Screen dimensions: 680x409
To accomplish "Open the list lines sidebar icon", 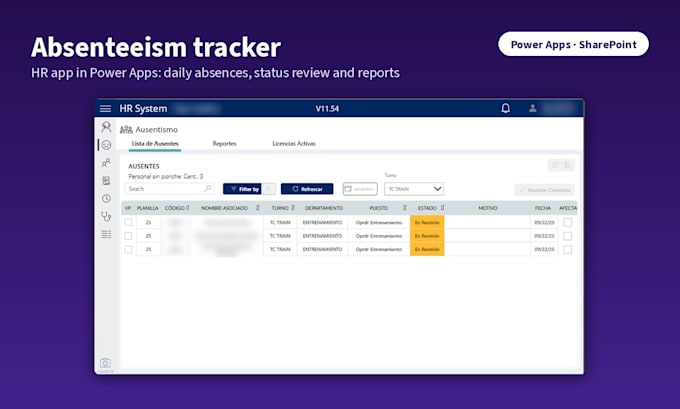I will pyautogui.click(x=106, y=234).
